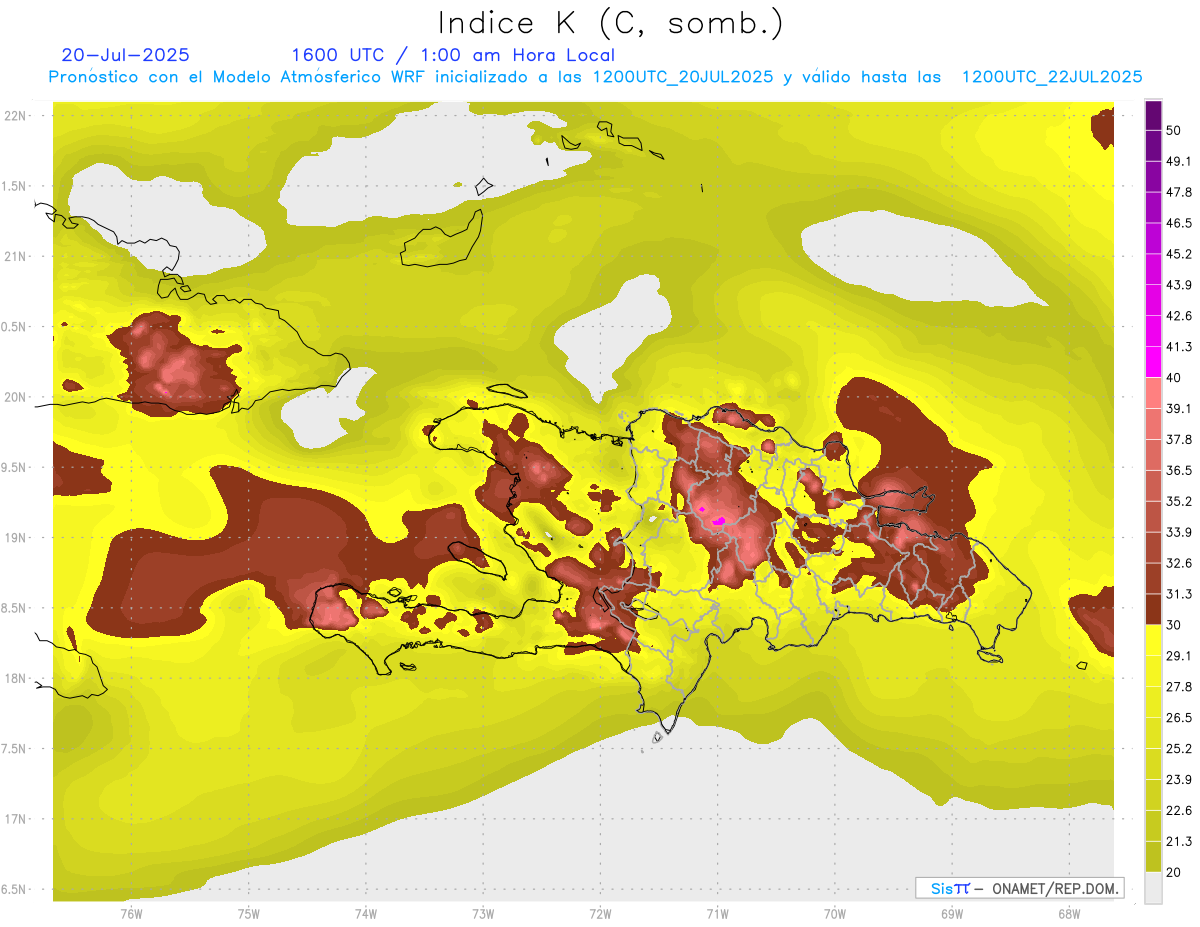This screenshot has height=927, width=1200.
Task: Click the '71W' longitude axis label
Action: tap(717, 913)
